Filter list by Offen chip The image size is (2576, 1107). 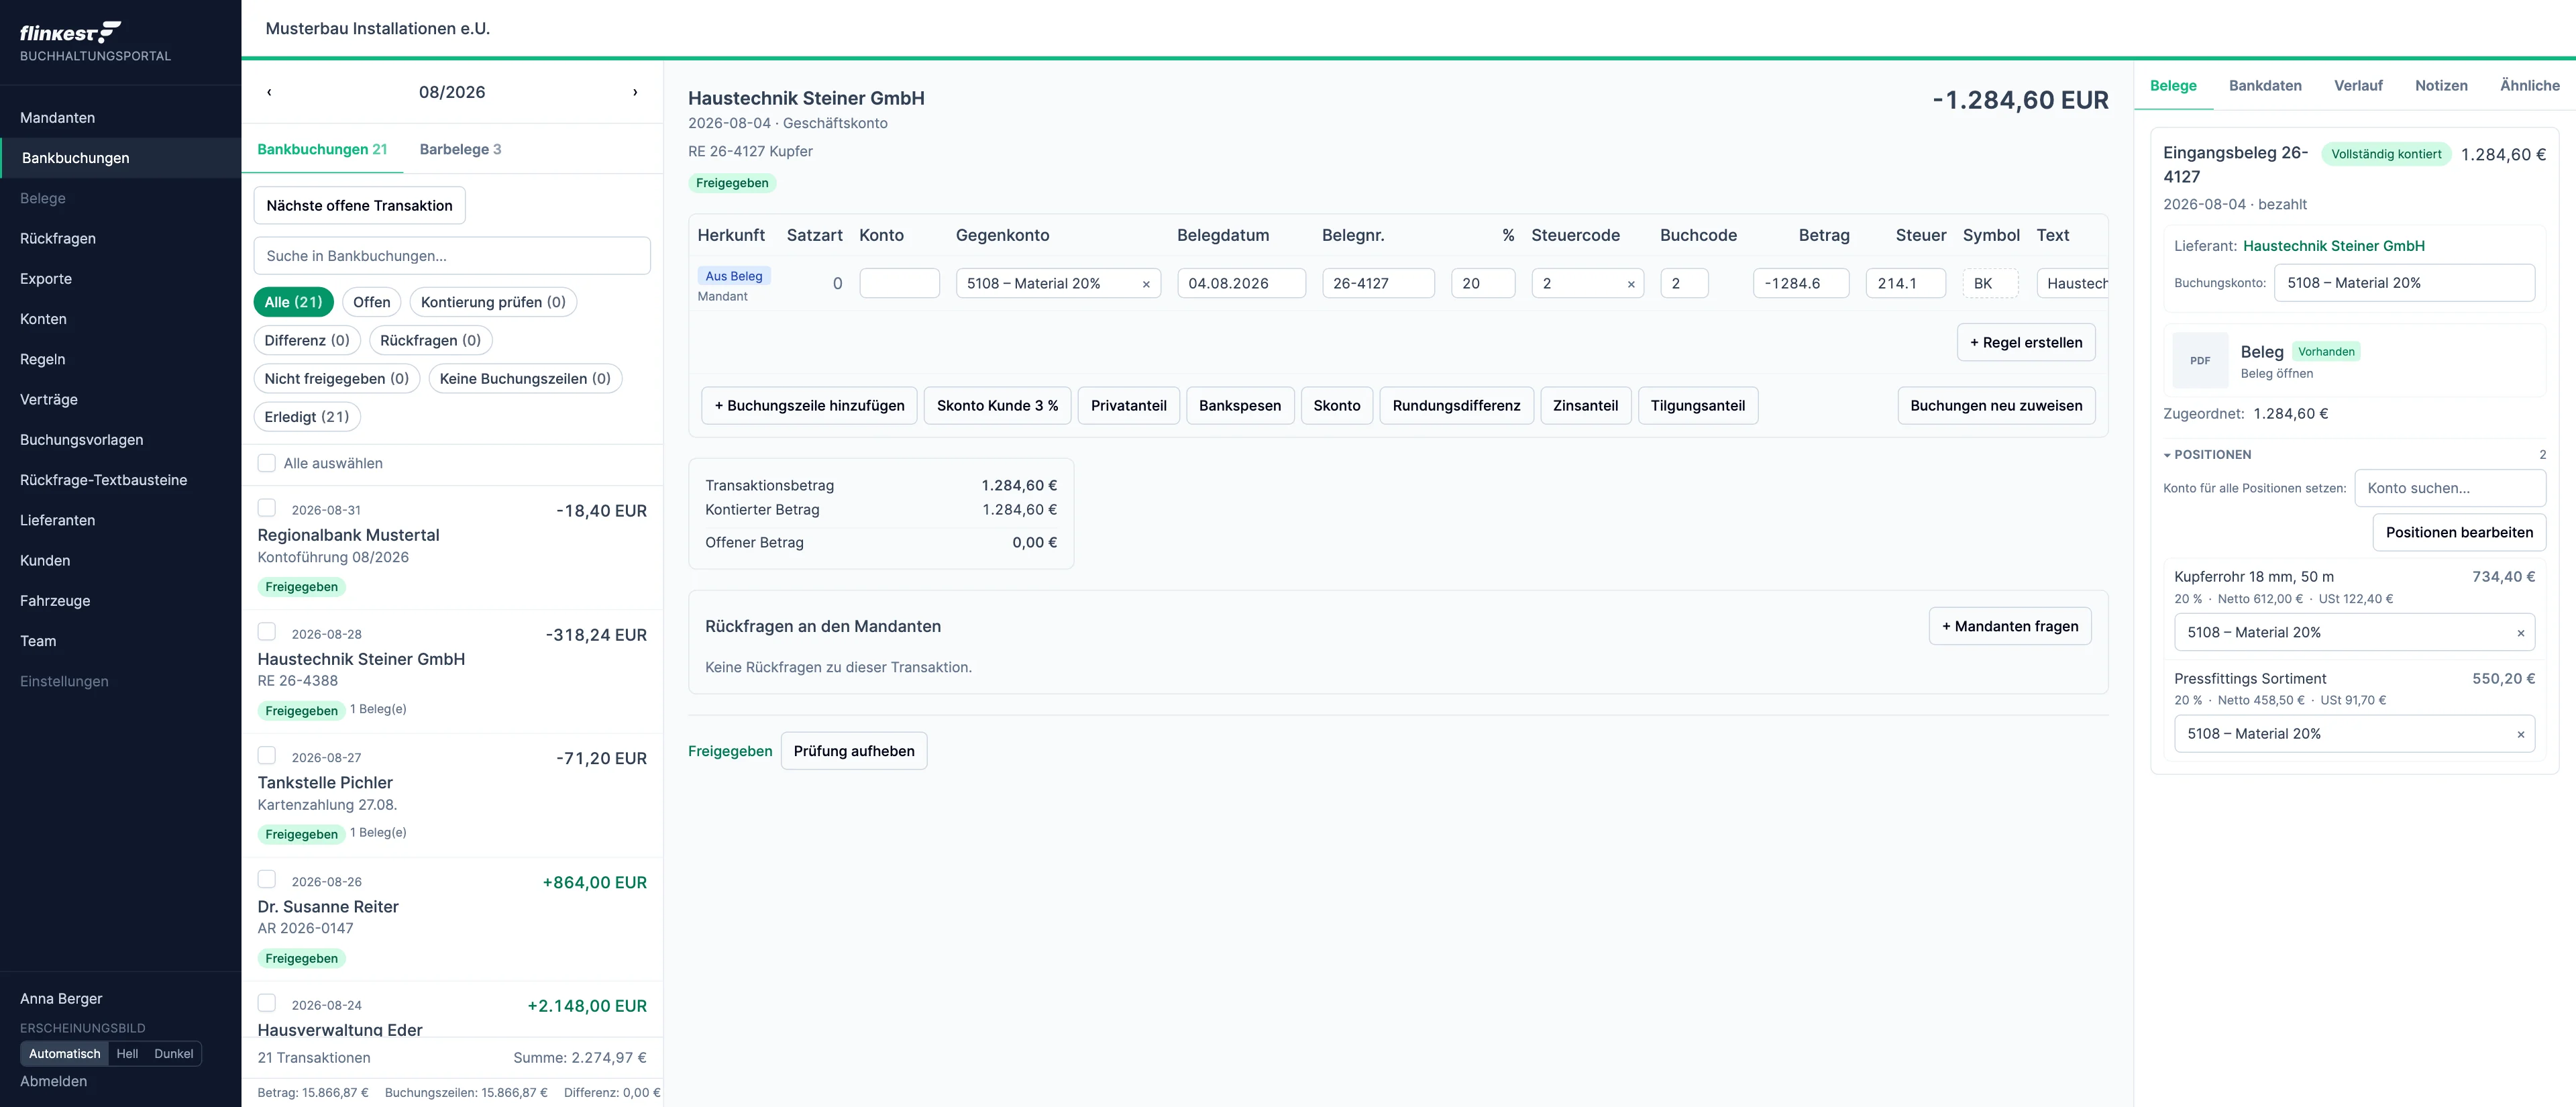[x=371, y=302]
